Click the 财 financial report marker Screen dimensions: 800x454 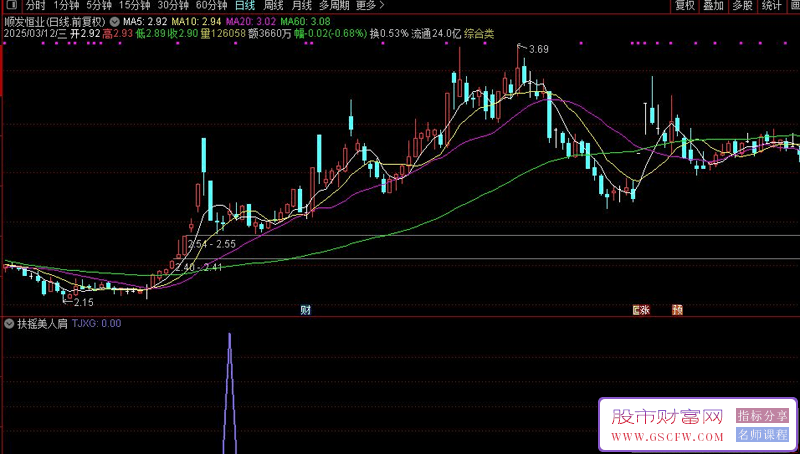coord(306,310)
